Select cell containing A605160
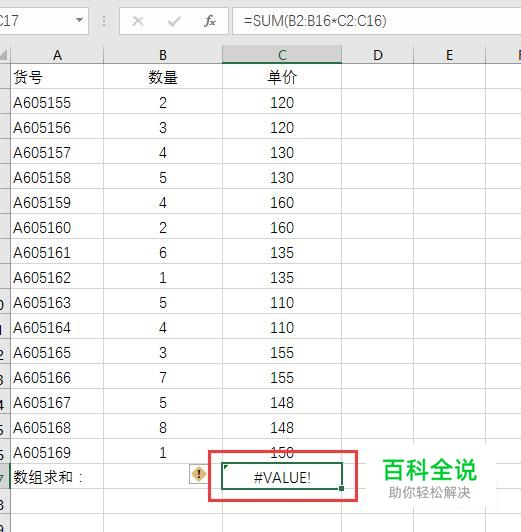521x532 pixels. [x=57, y=227]
